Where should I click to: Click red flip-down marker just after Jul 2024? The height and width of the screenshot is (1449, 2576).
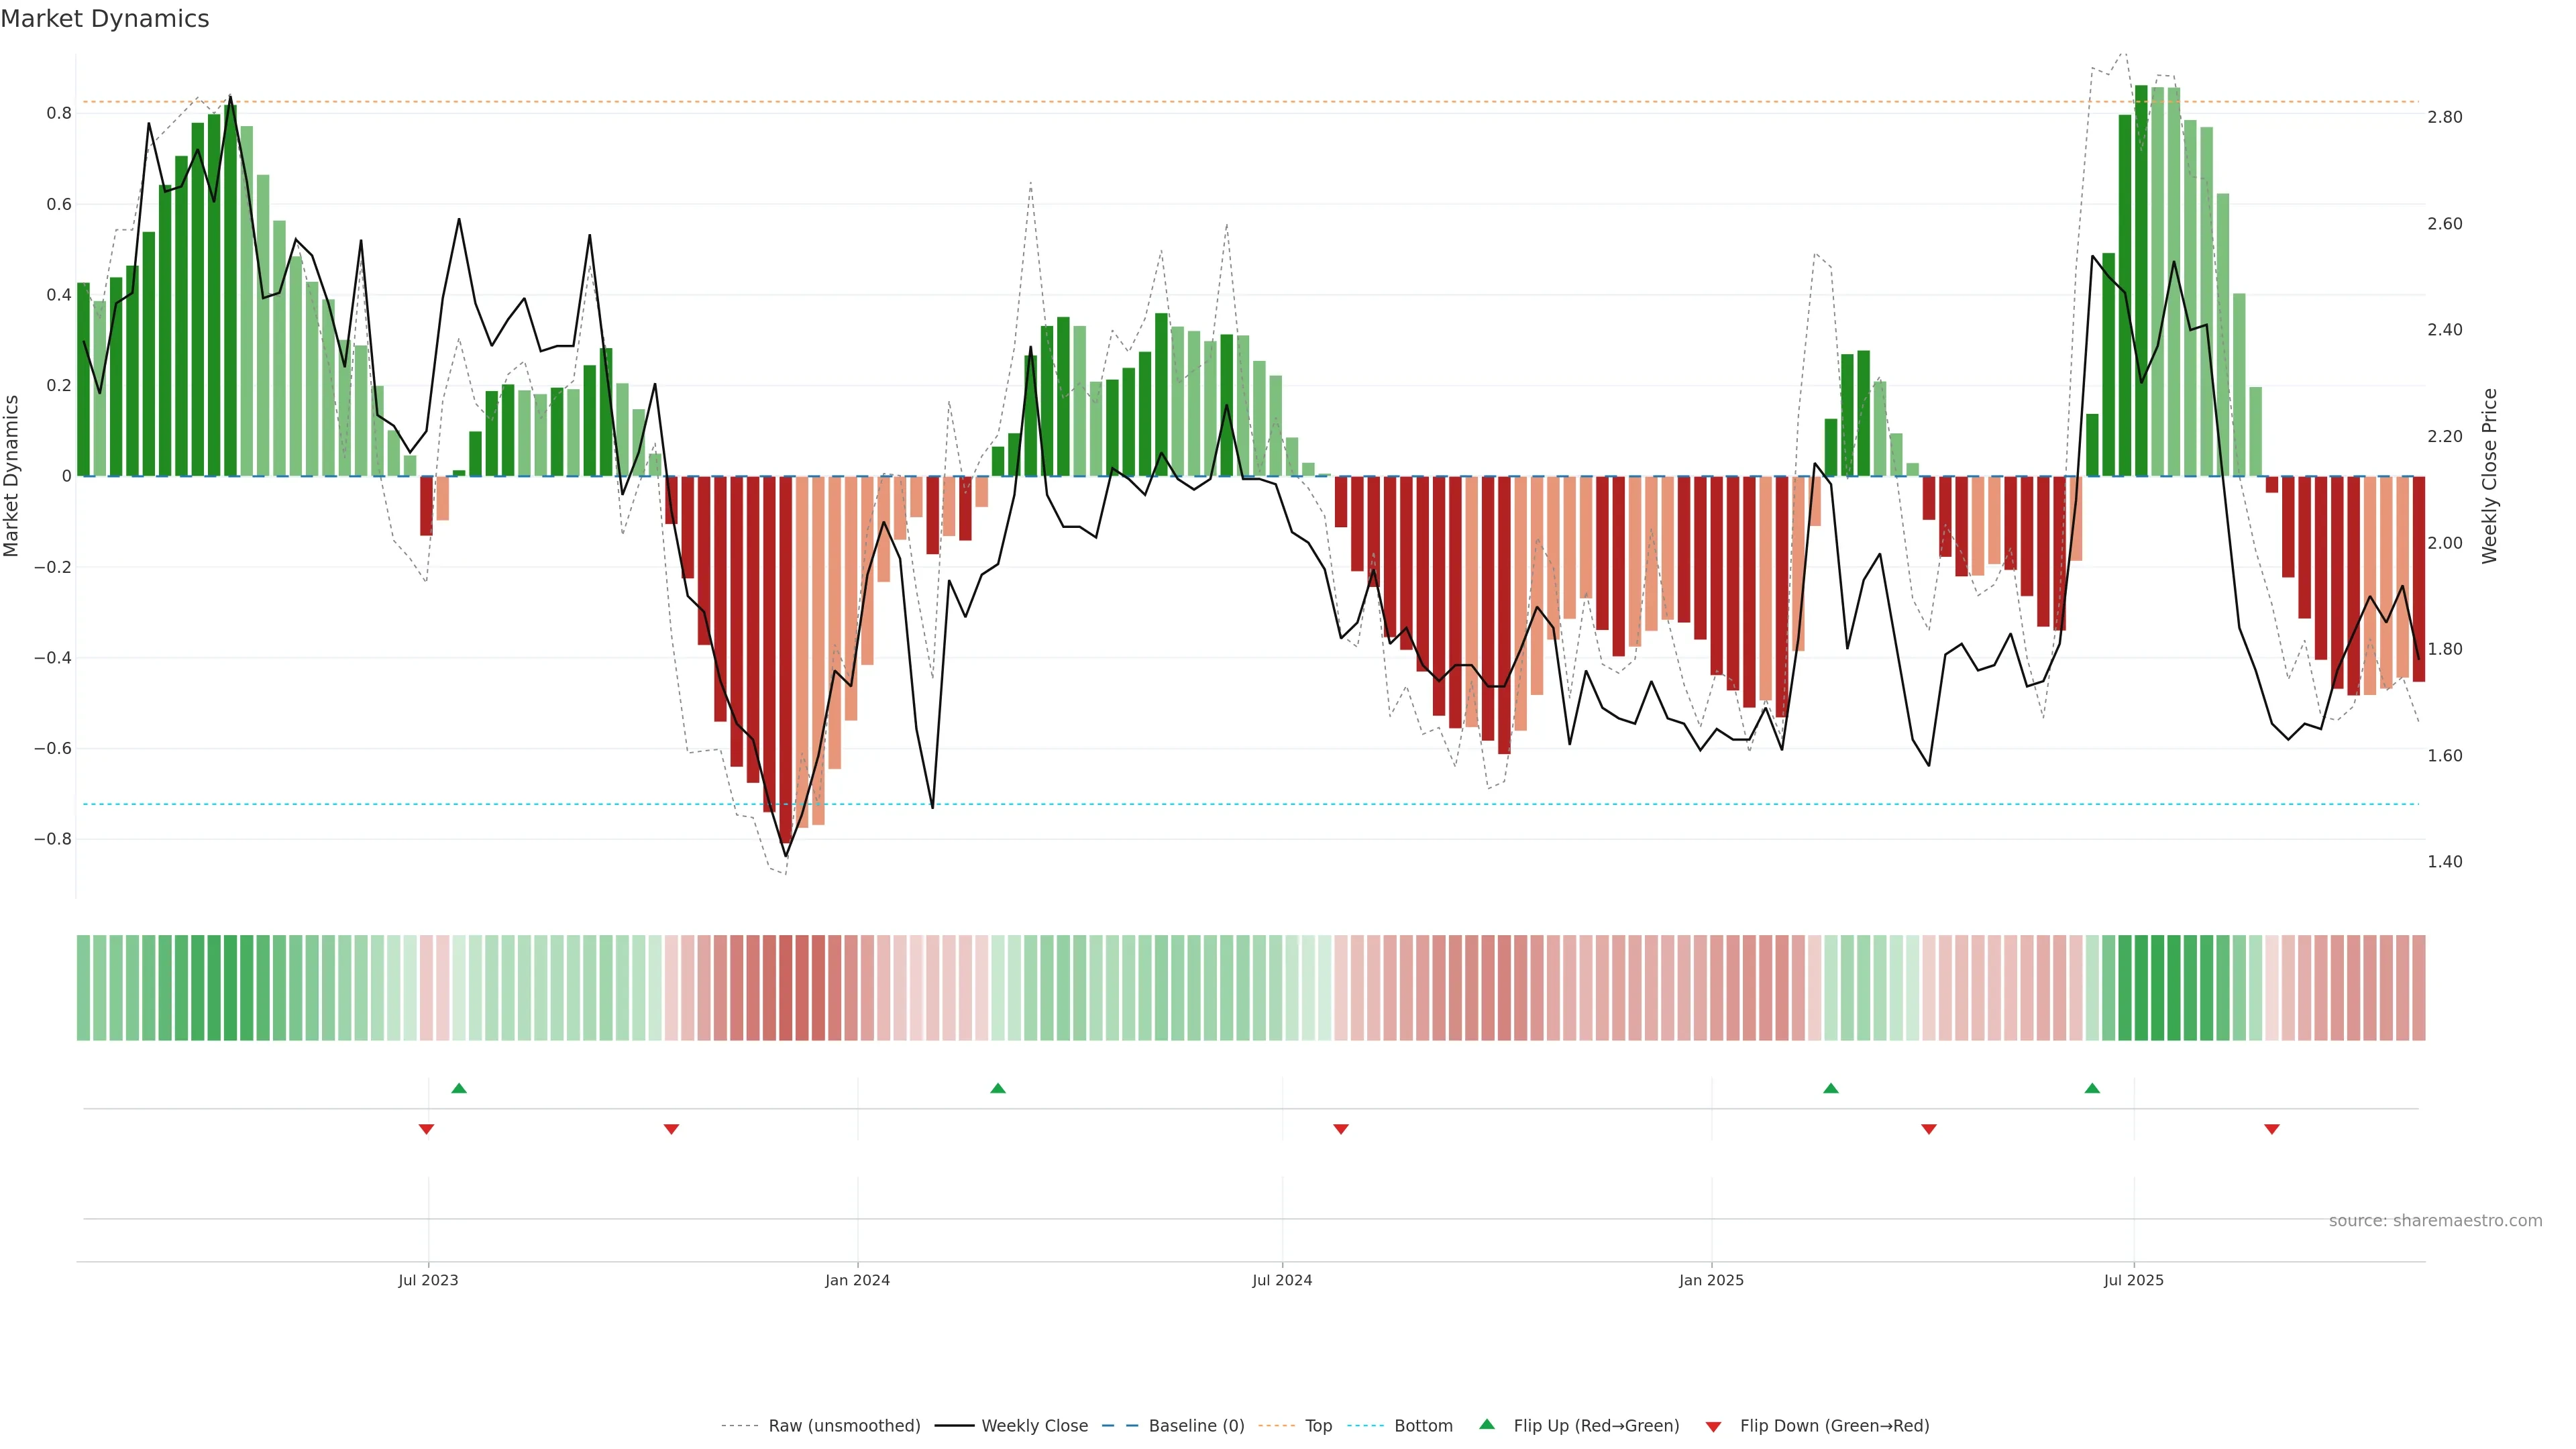(x=1341, y=1129)
